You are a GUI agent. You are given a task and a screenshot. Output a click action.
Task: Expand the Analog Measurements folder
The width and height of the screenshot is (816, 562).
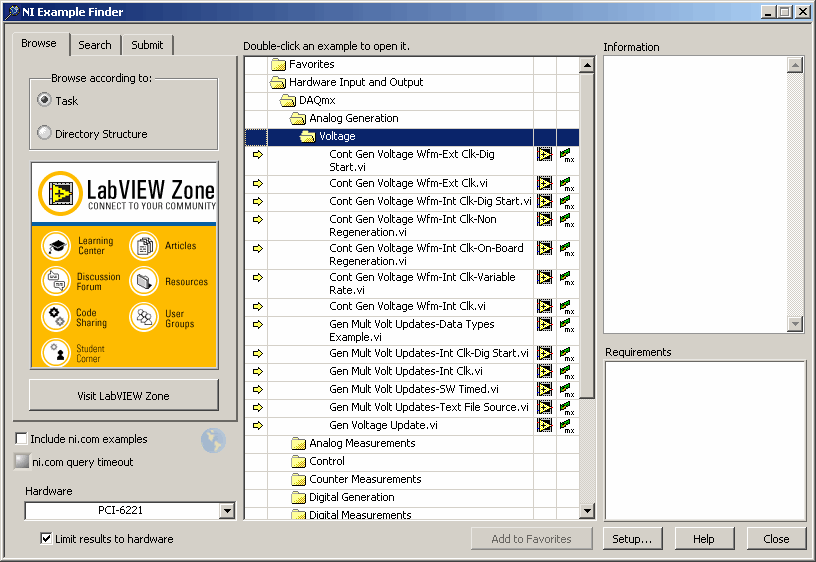pyautogui.click(x=299, y=443)
